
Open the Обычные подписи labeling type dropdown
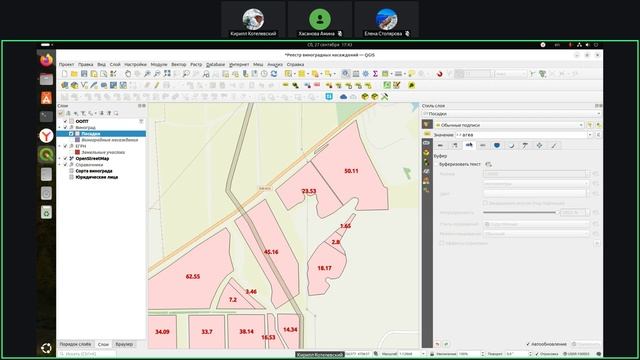pyautogui.click(x=509, y=125)
